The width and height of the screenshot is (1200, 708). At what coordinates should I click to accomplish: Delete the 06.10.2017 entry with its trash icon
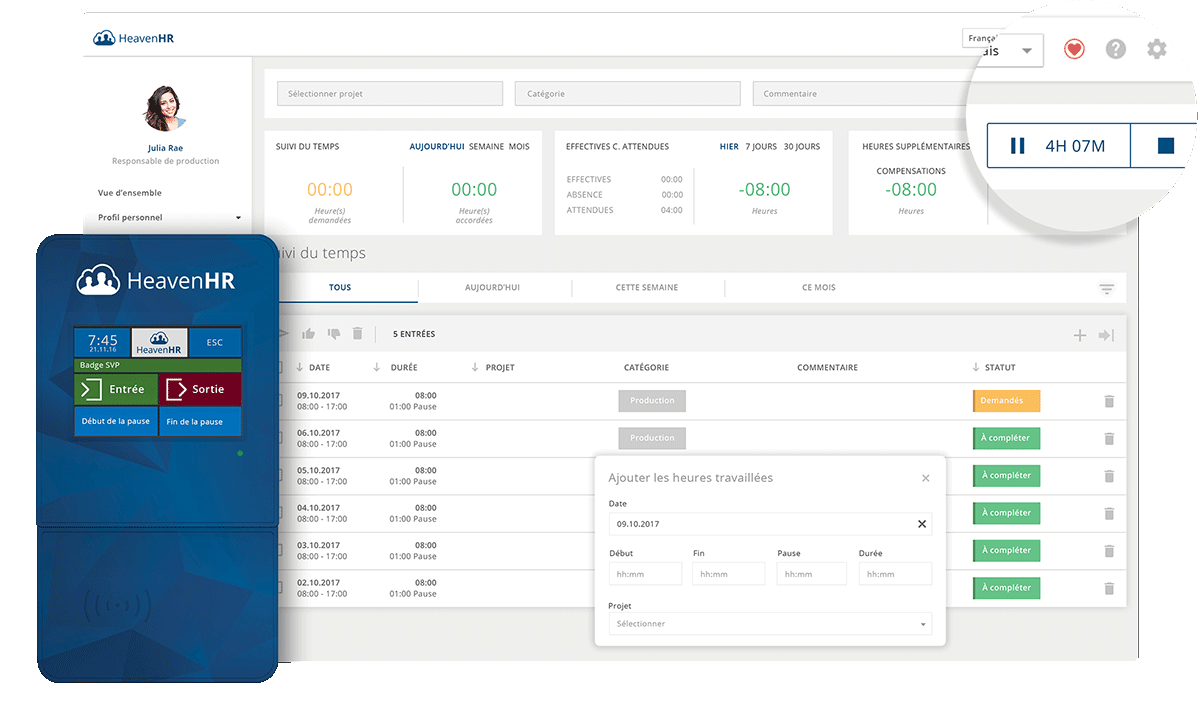pos(1109,438)
